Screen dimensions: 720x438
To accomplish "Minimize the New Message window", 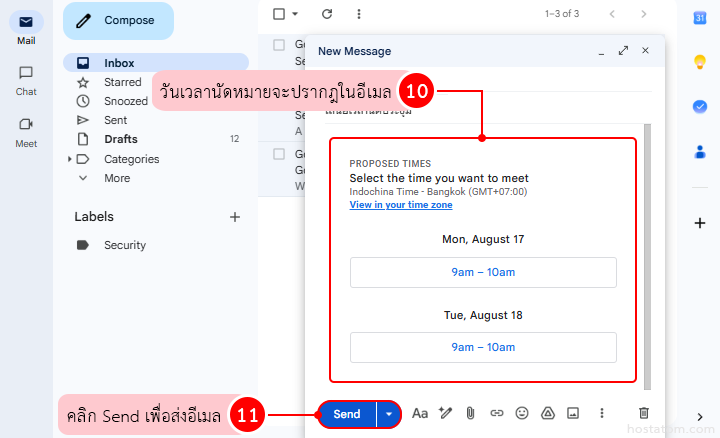I will pos(601,53).
